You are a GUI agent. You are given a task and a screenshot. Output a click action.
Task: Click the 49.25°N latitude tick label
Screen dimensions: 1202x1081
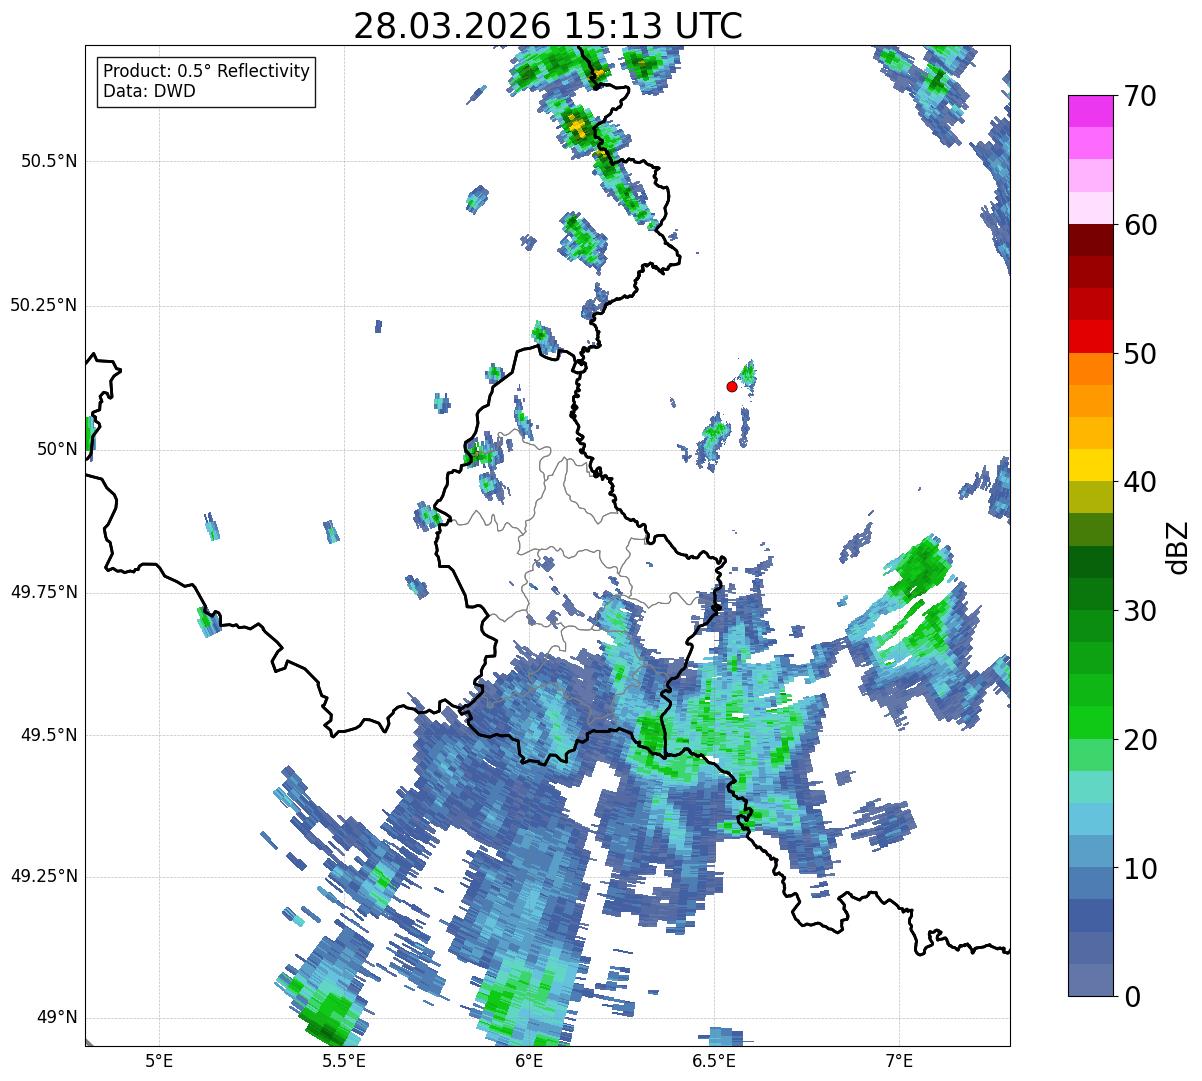(44, 877)
